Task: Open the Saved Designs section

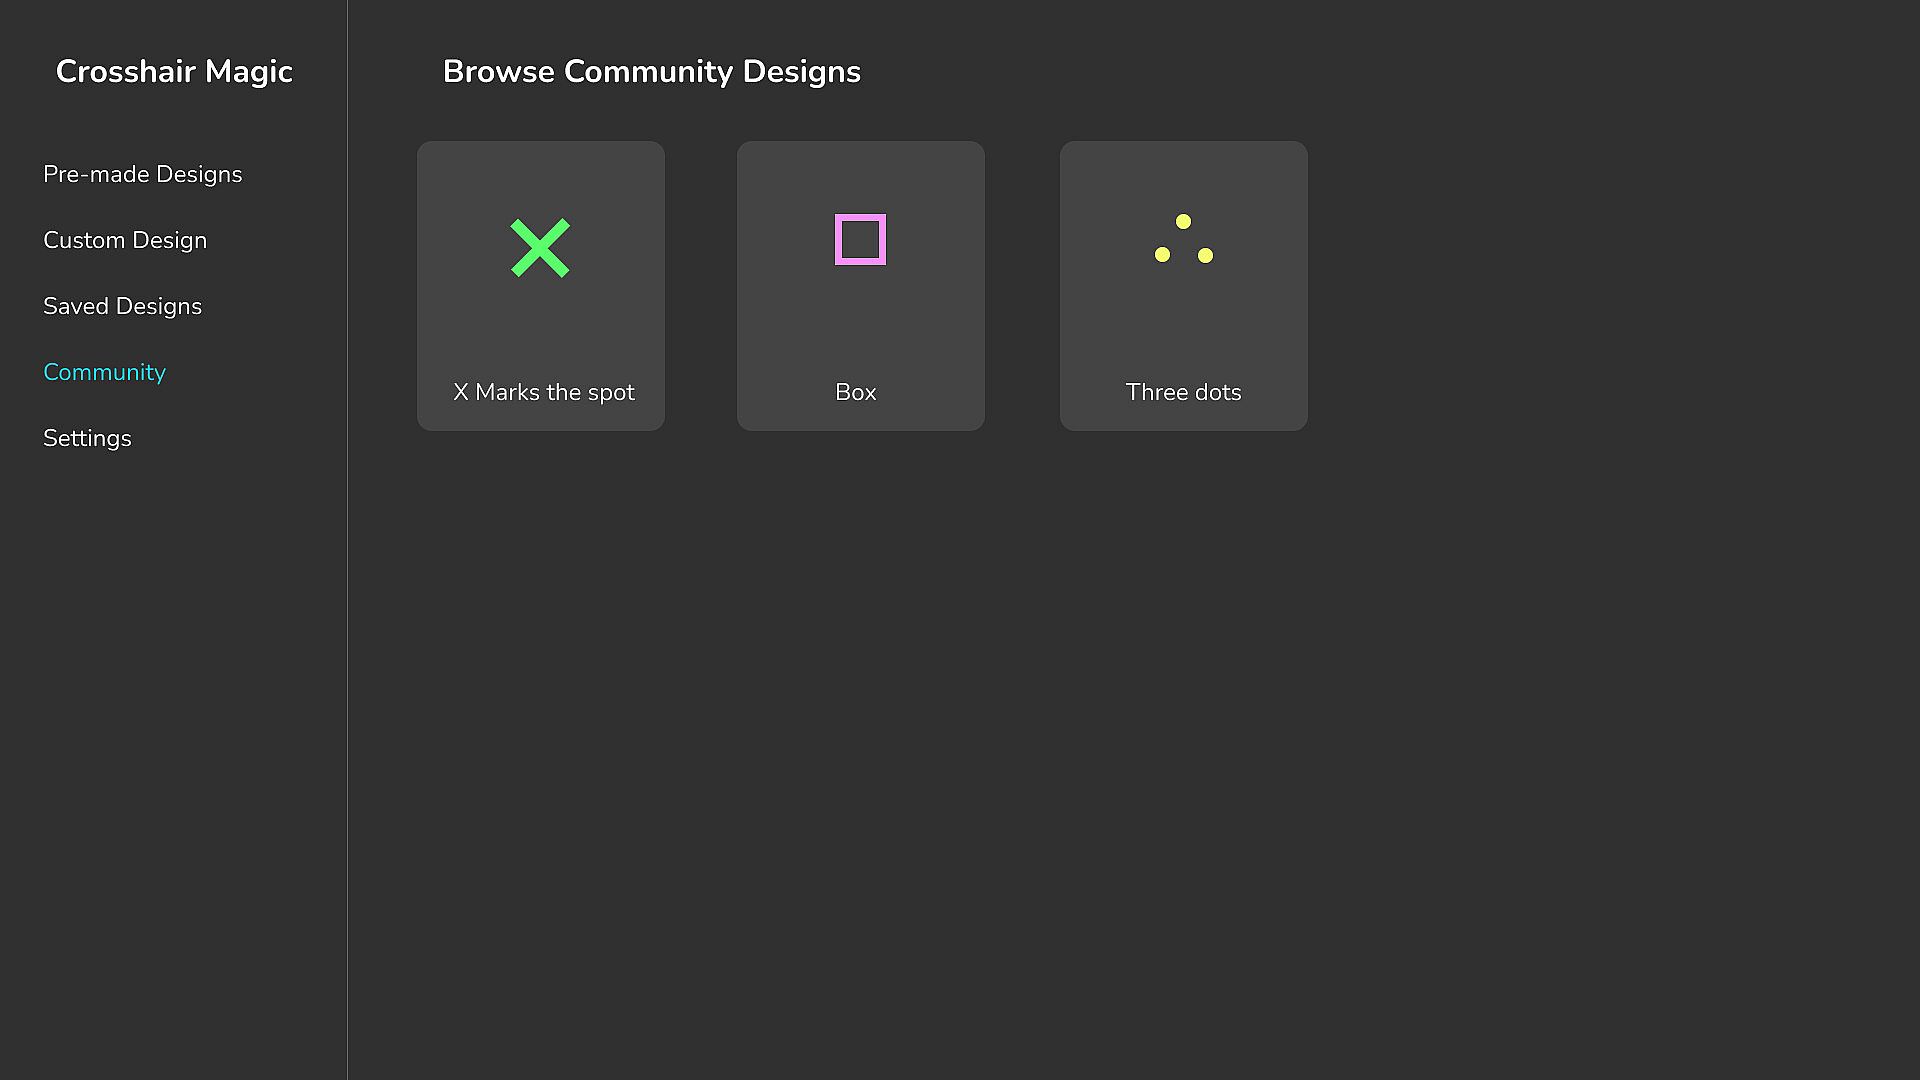Action: tap(122, 306)
